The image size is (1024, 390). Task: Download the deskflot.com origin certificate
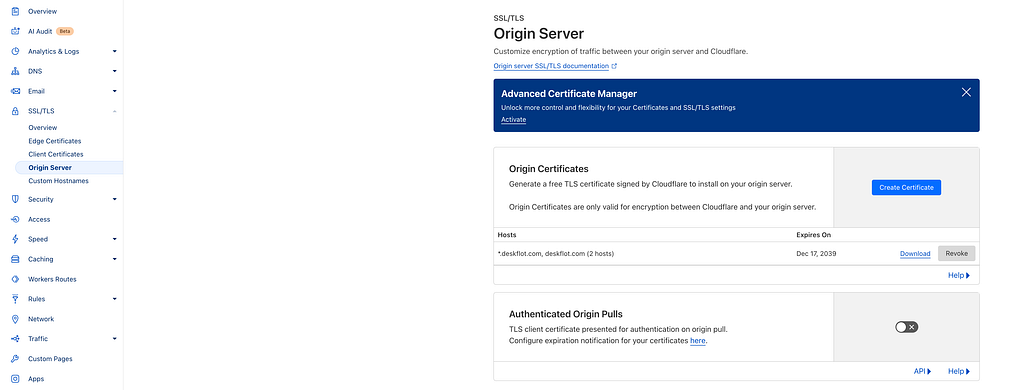(915, 253)
